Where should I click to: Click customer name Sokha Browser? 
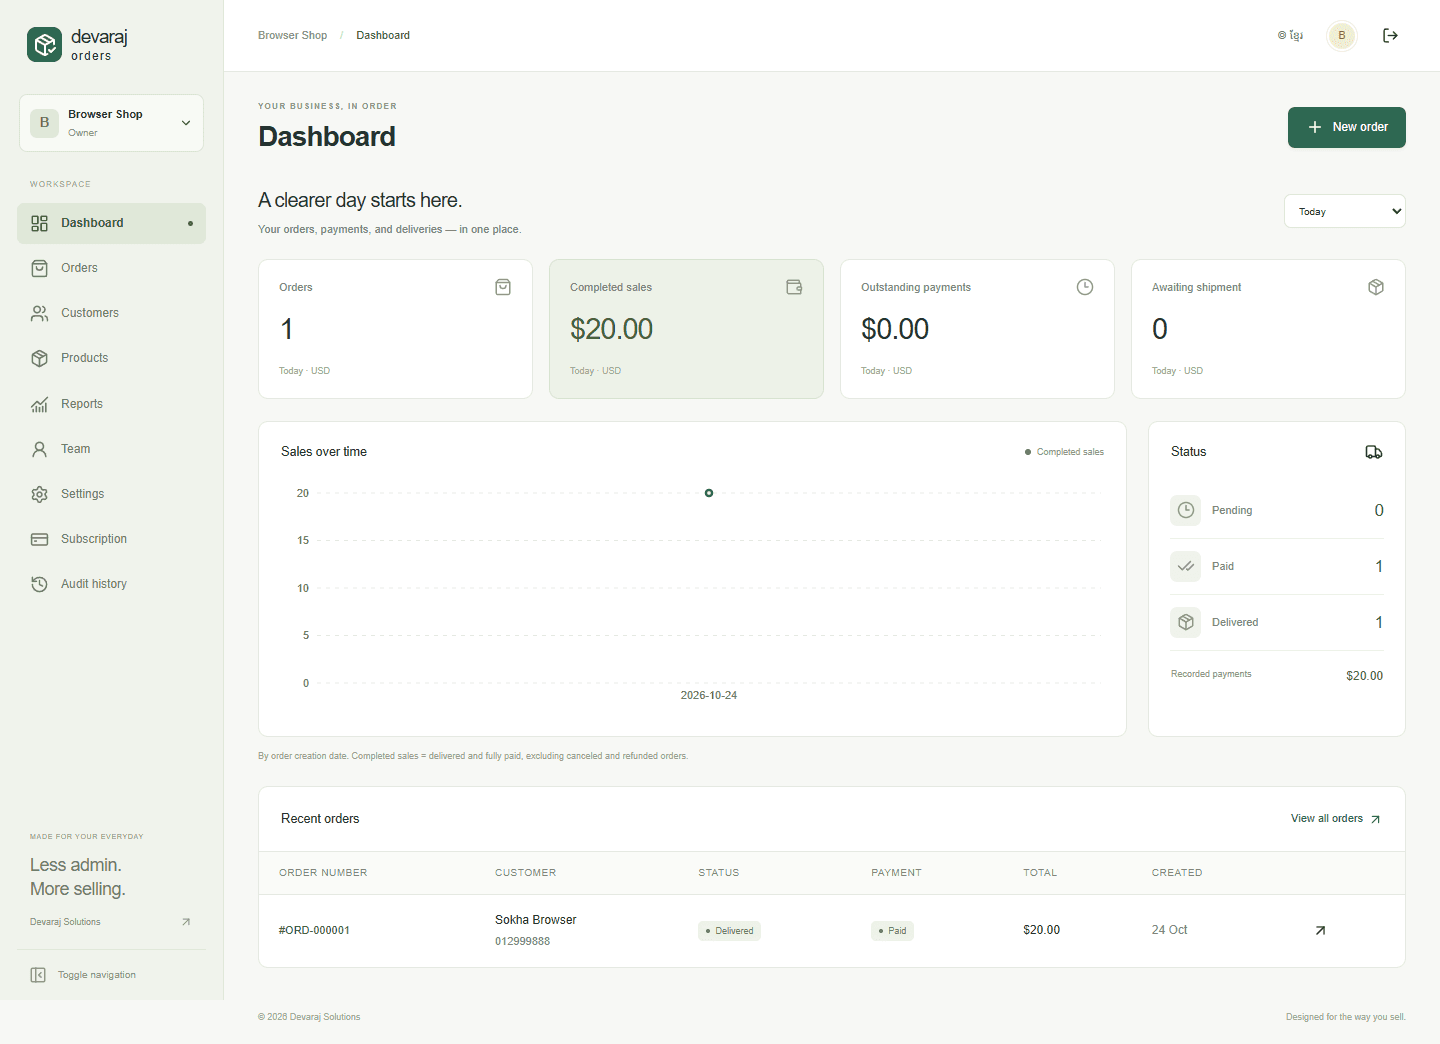536,920
